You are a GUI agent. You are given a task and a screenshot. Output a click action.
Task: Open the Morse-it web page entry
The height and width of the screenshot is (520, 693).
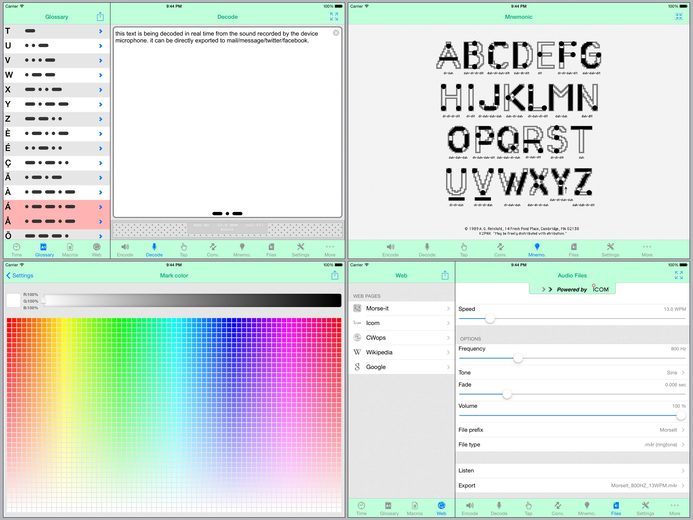401,308
